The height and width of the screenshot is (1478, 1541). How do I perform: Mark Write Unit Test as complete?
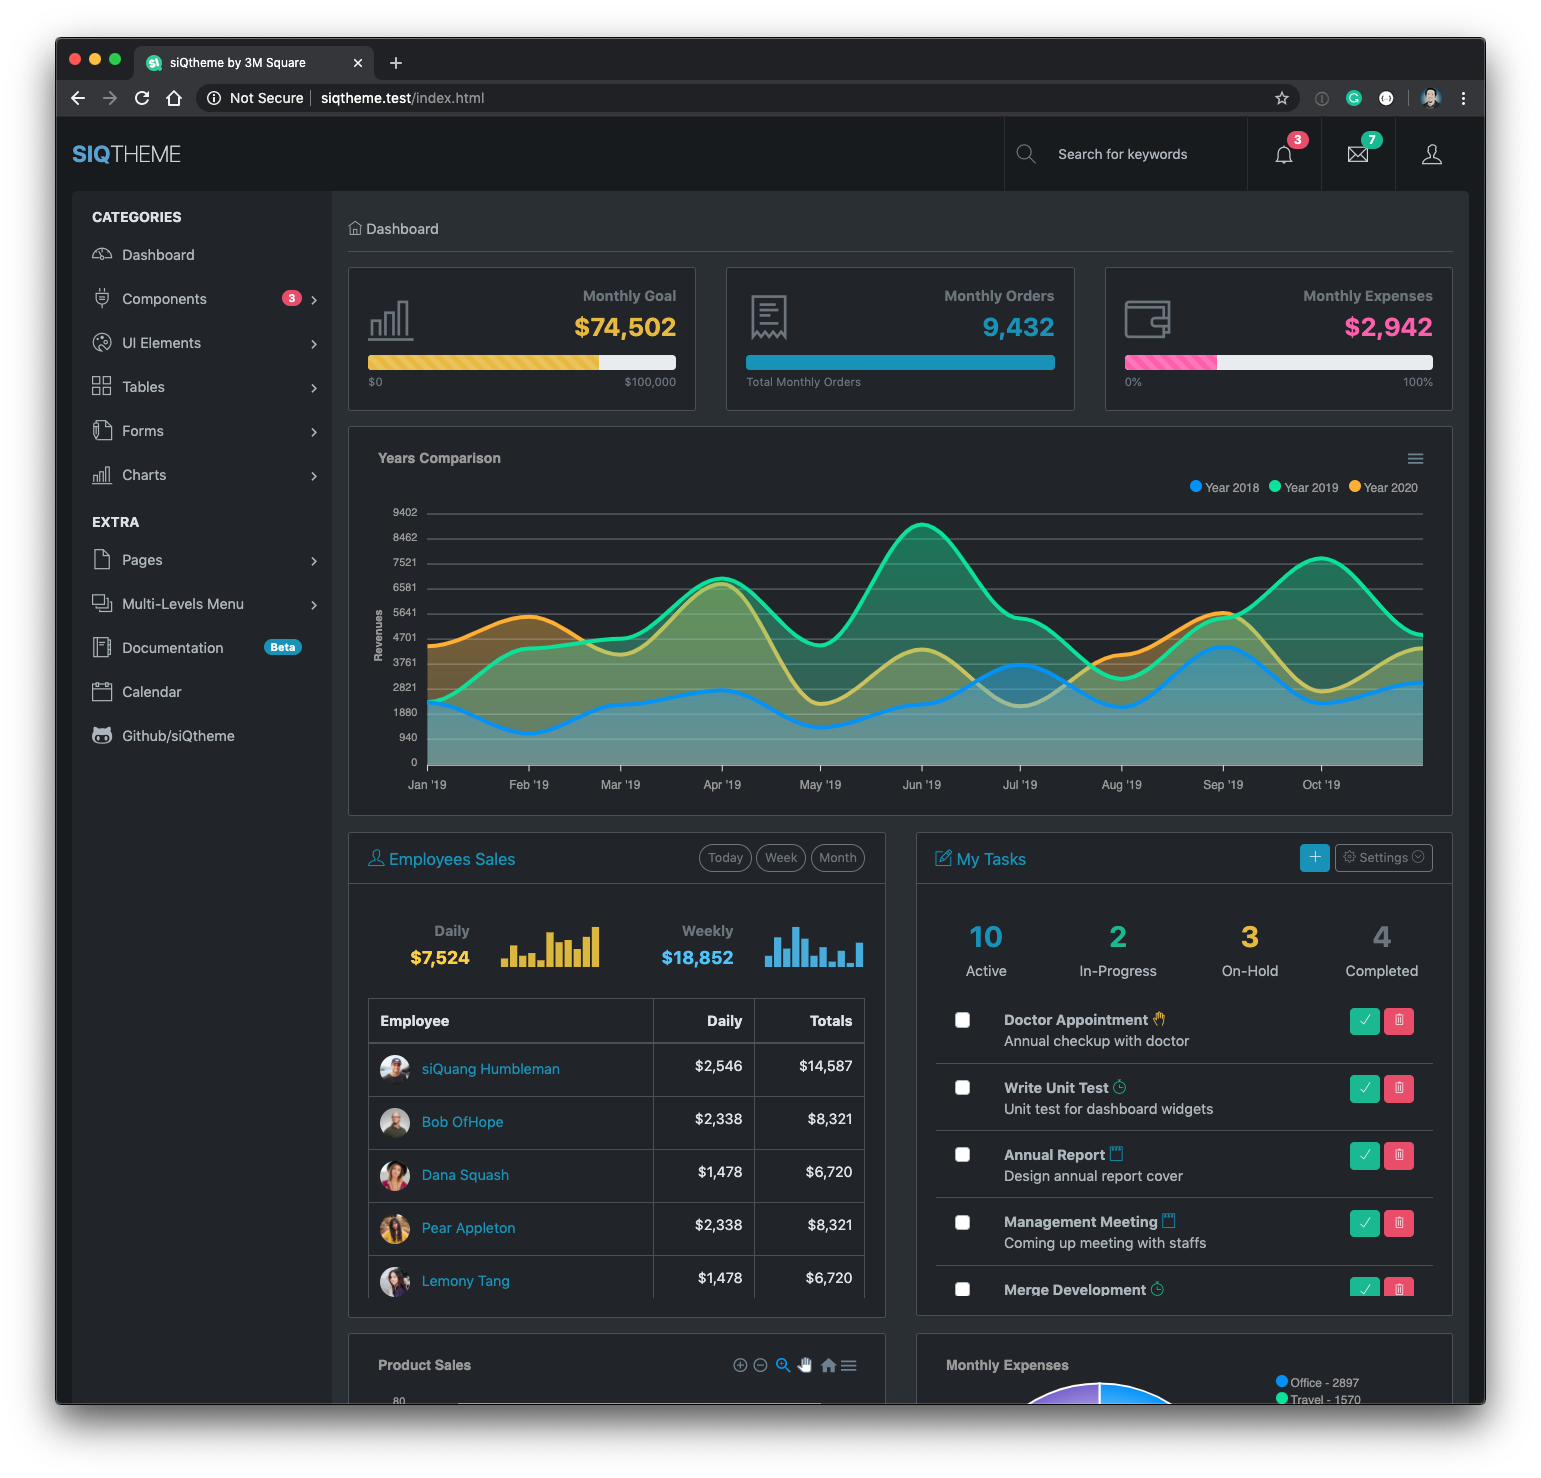click(x=1365, y=1088)
